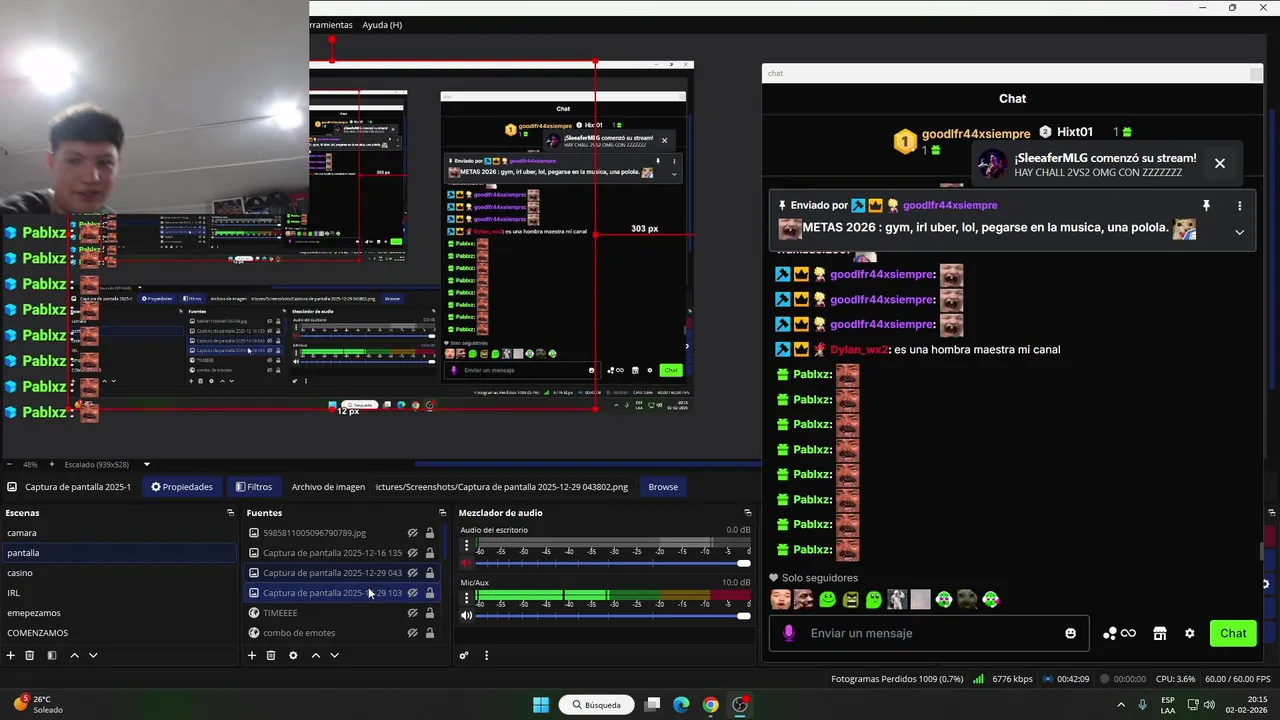1280x720 pixels.
Task: Click Browse to pick an image file
Action: 663,487
